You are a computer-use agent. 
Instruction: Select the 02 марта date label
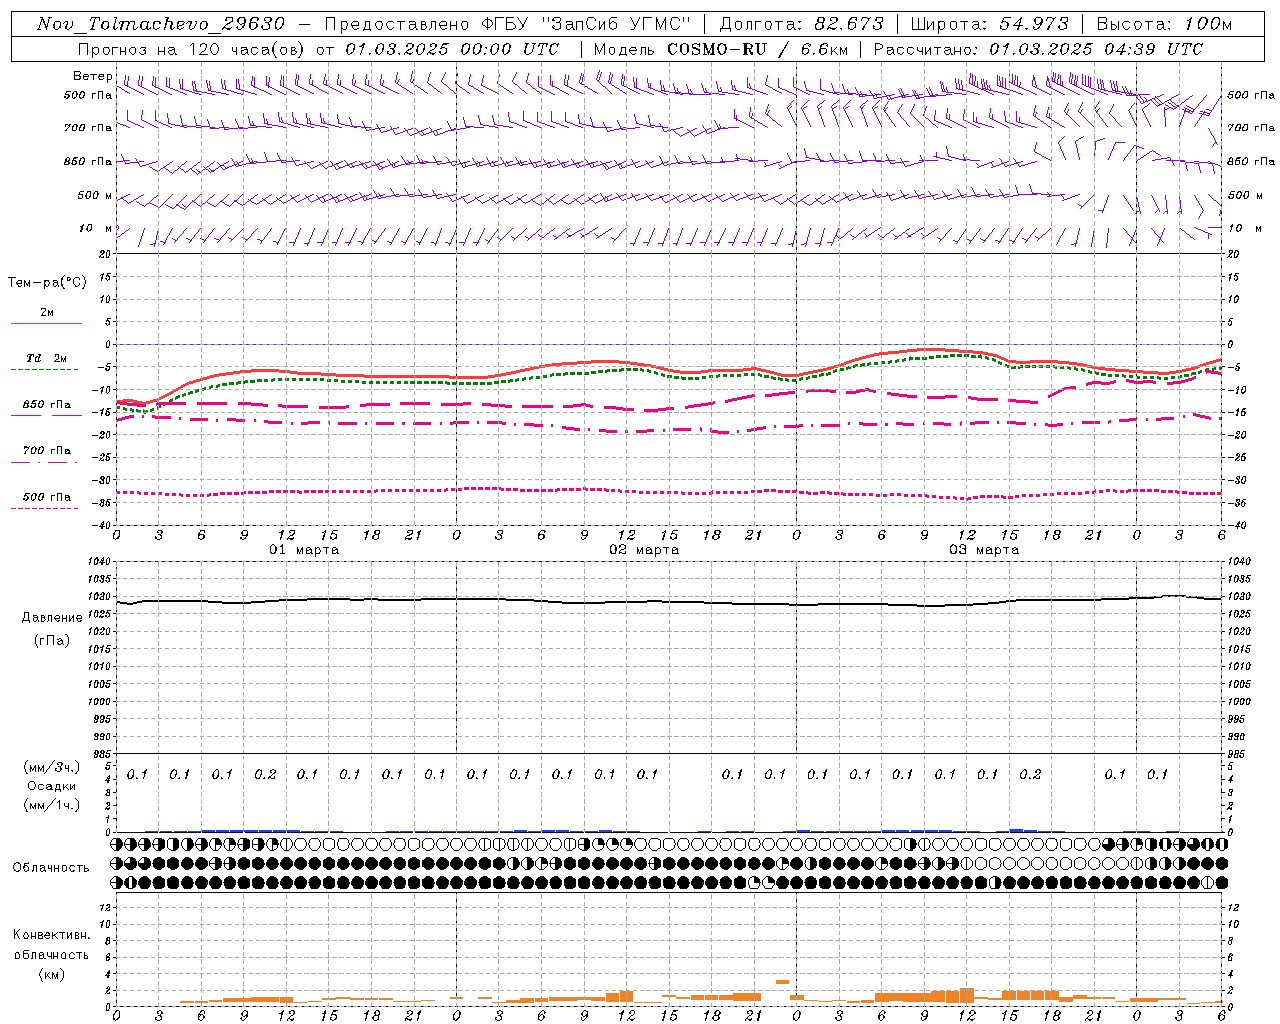click(644, 550)
